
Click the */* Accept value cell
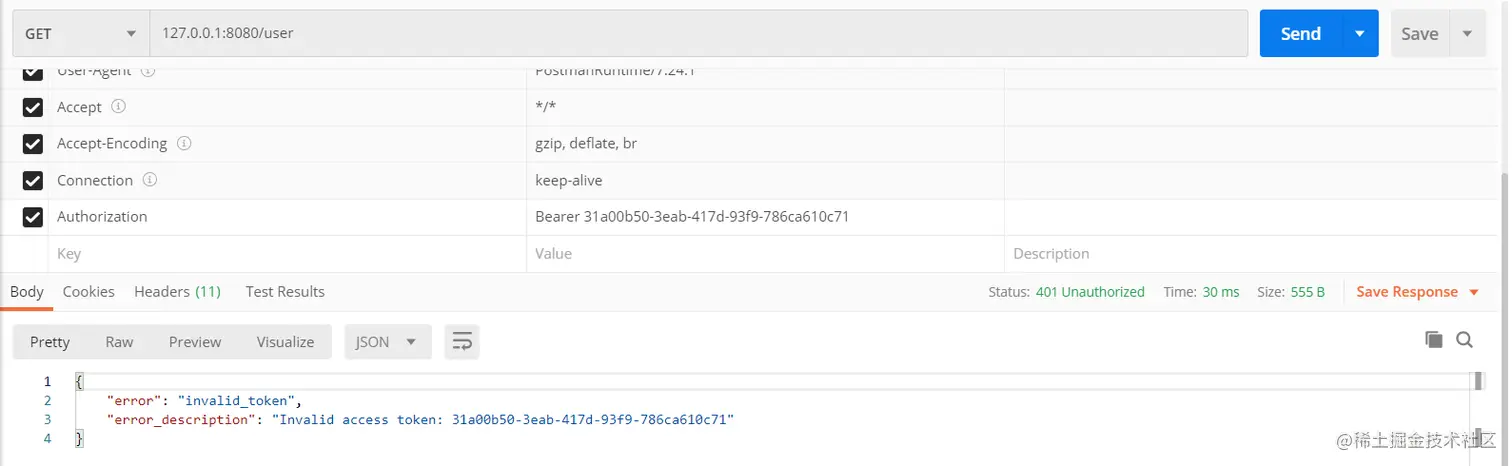tap(765, 108)
